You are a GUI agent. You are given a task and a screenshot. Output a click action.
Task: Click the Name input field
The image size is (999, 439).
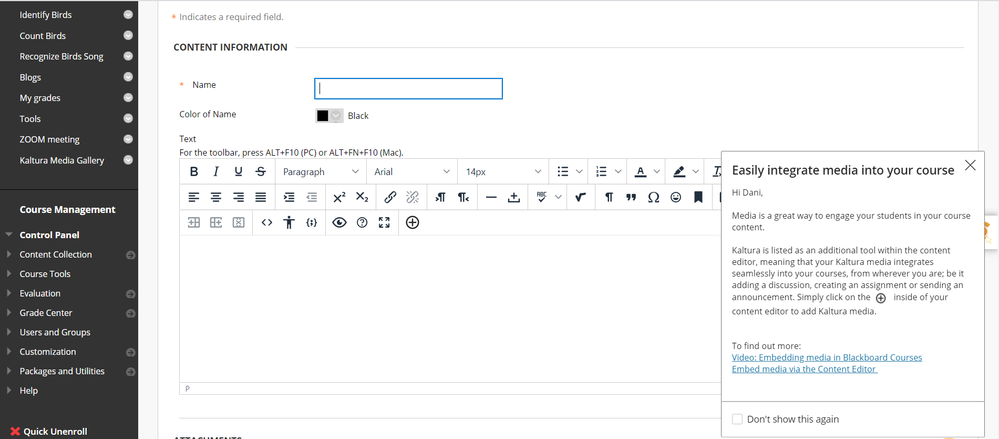[x=408, y=89]
